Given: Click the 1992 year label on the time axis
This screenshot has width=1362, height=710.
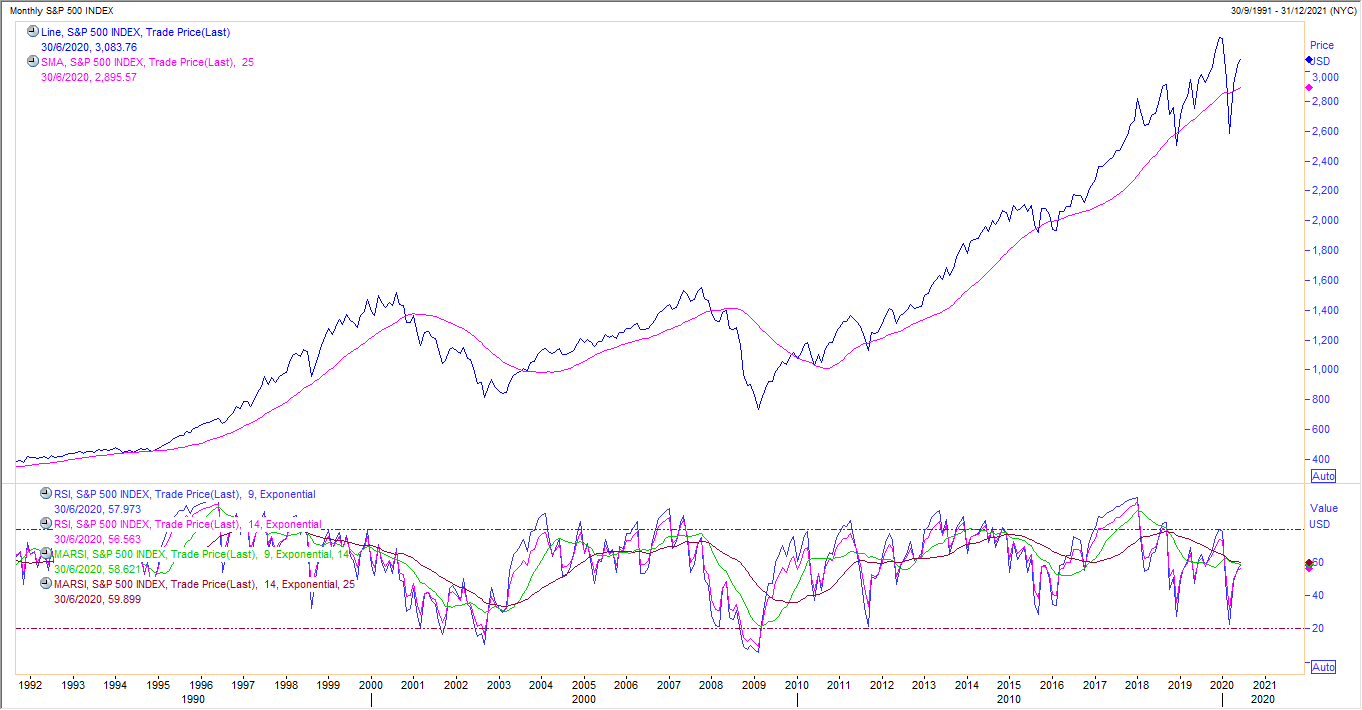Looking at the screenshot, I should pyautogui.click(x=30, y=686).
